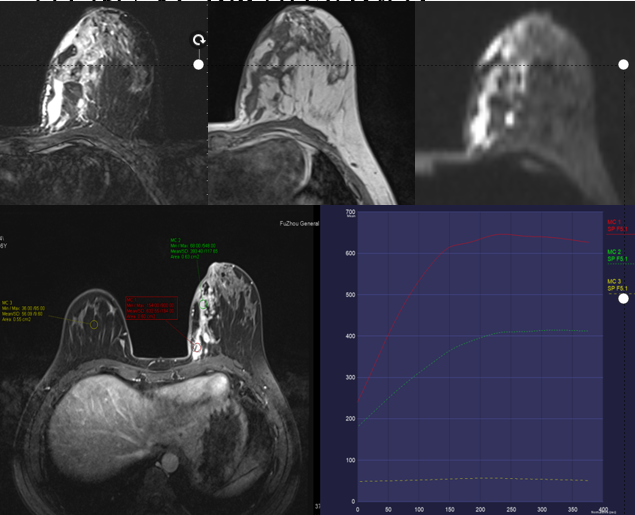Select the green MC 2 circular ROI

click(203, 304)
